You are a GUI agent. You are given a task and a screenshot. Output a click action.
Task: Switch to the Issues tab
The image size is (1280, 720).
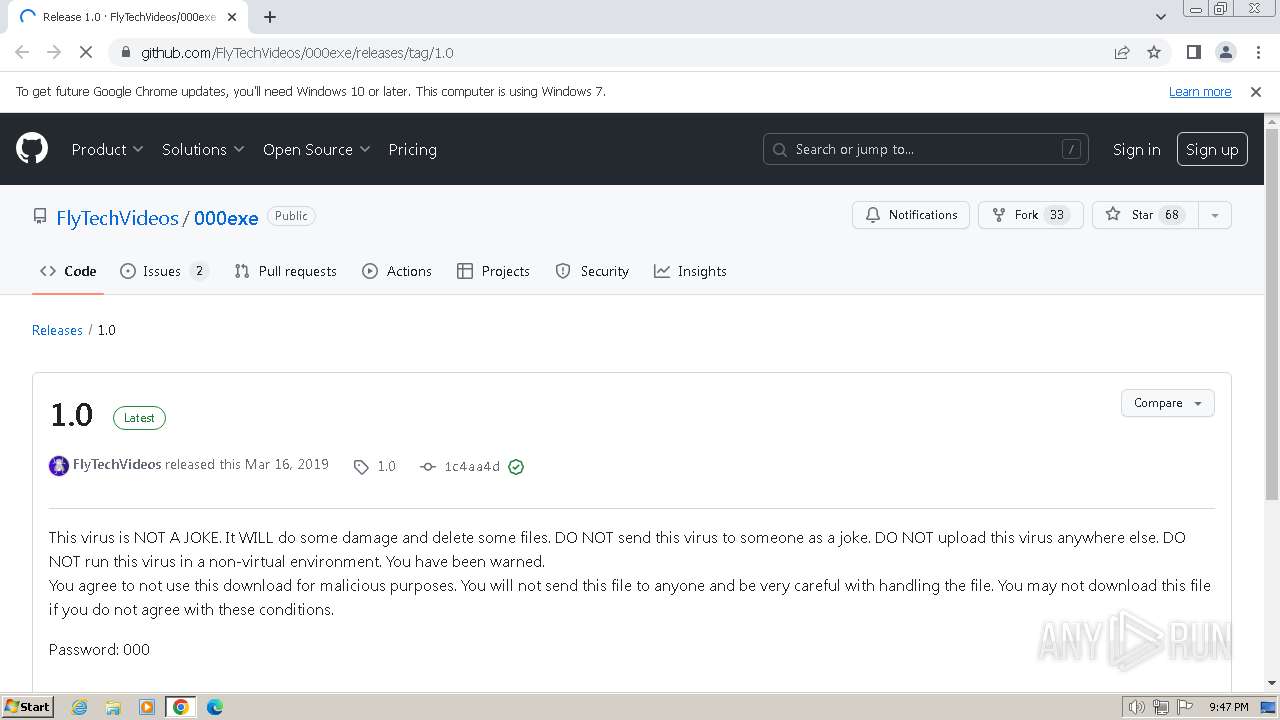164,271
